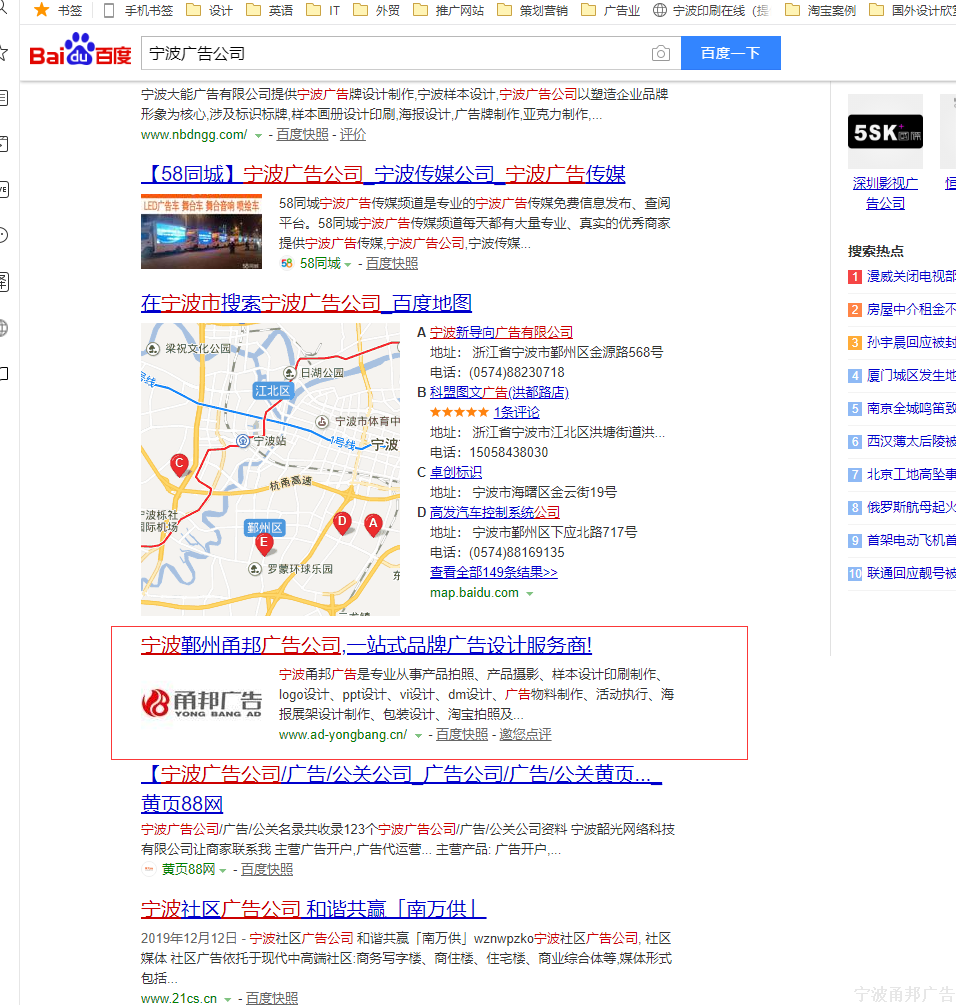Open the 书签 bookmarks star
The width and height of the screenshot is (956, 1005).
(x=58, y=10)
